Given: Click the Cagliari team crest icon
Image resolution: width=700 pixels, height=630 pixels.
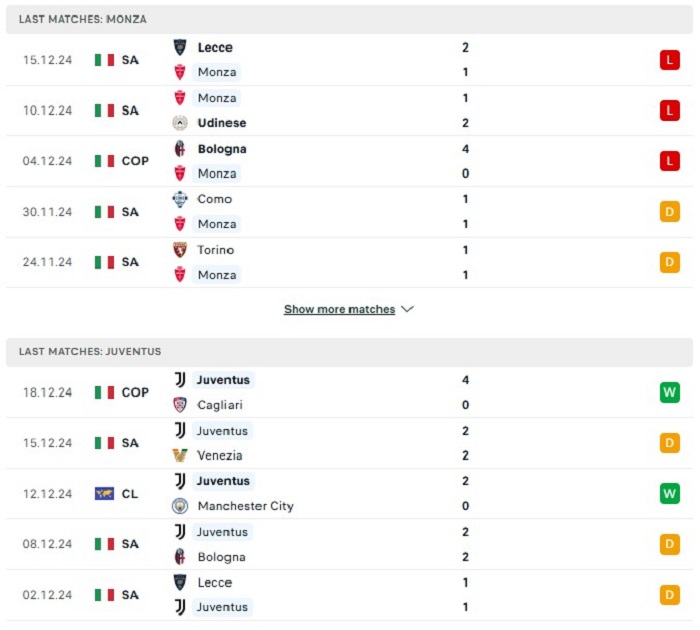Looking at the screenshot, I should pos(180,405).
